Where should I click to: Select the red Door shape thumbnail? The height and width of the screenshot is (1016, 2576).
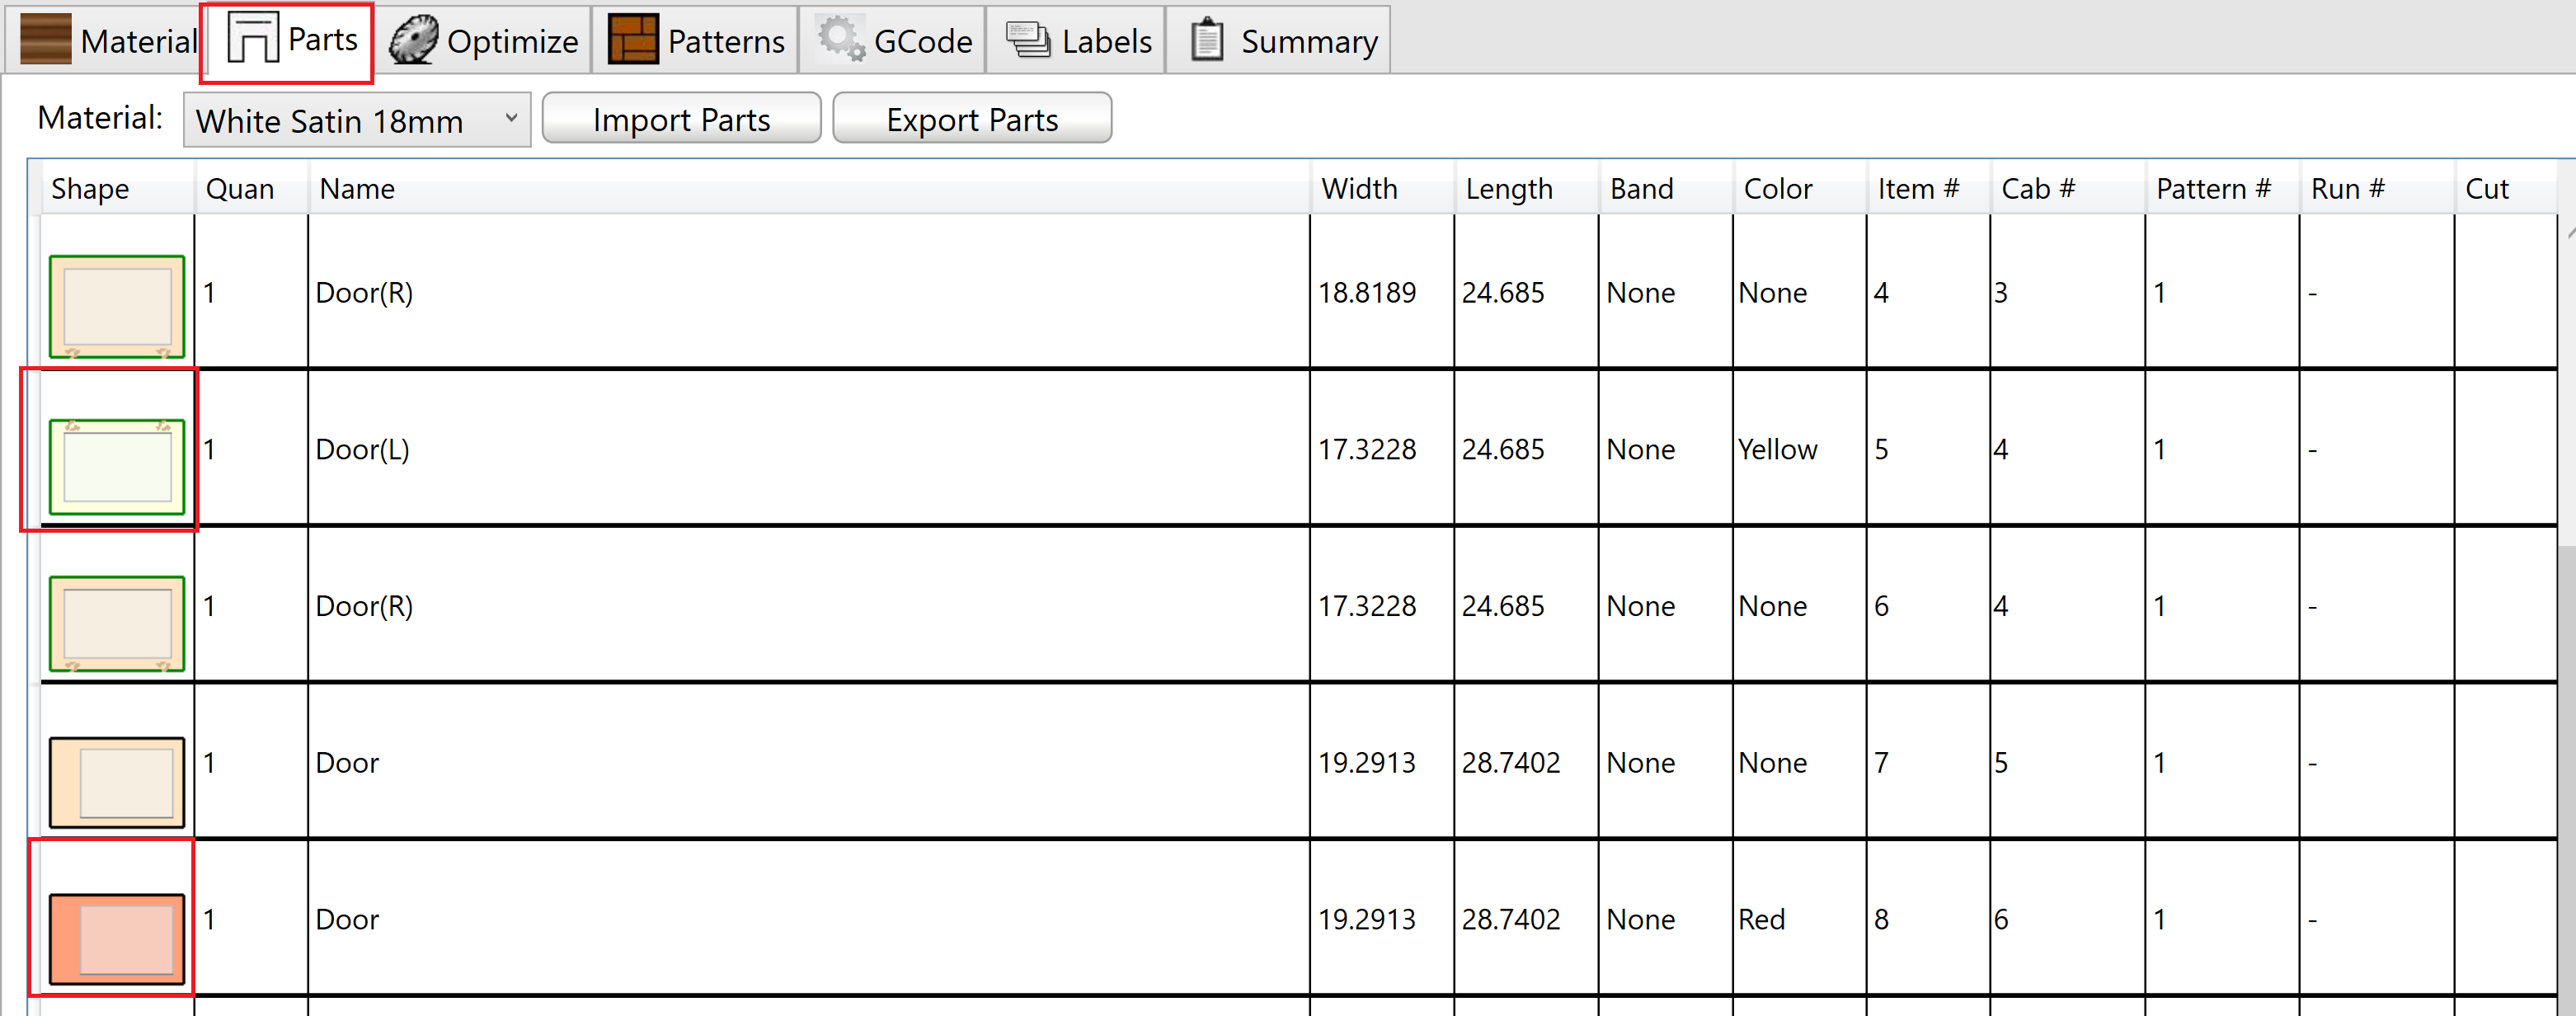tap(117, 938)
